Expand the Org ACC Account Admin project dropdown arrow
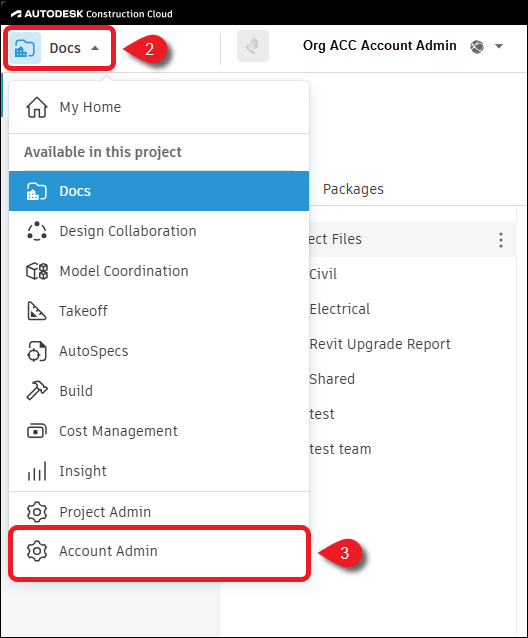 [x=499, y=46]
